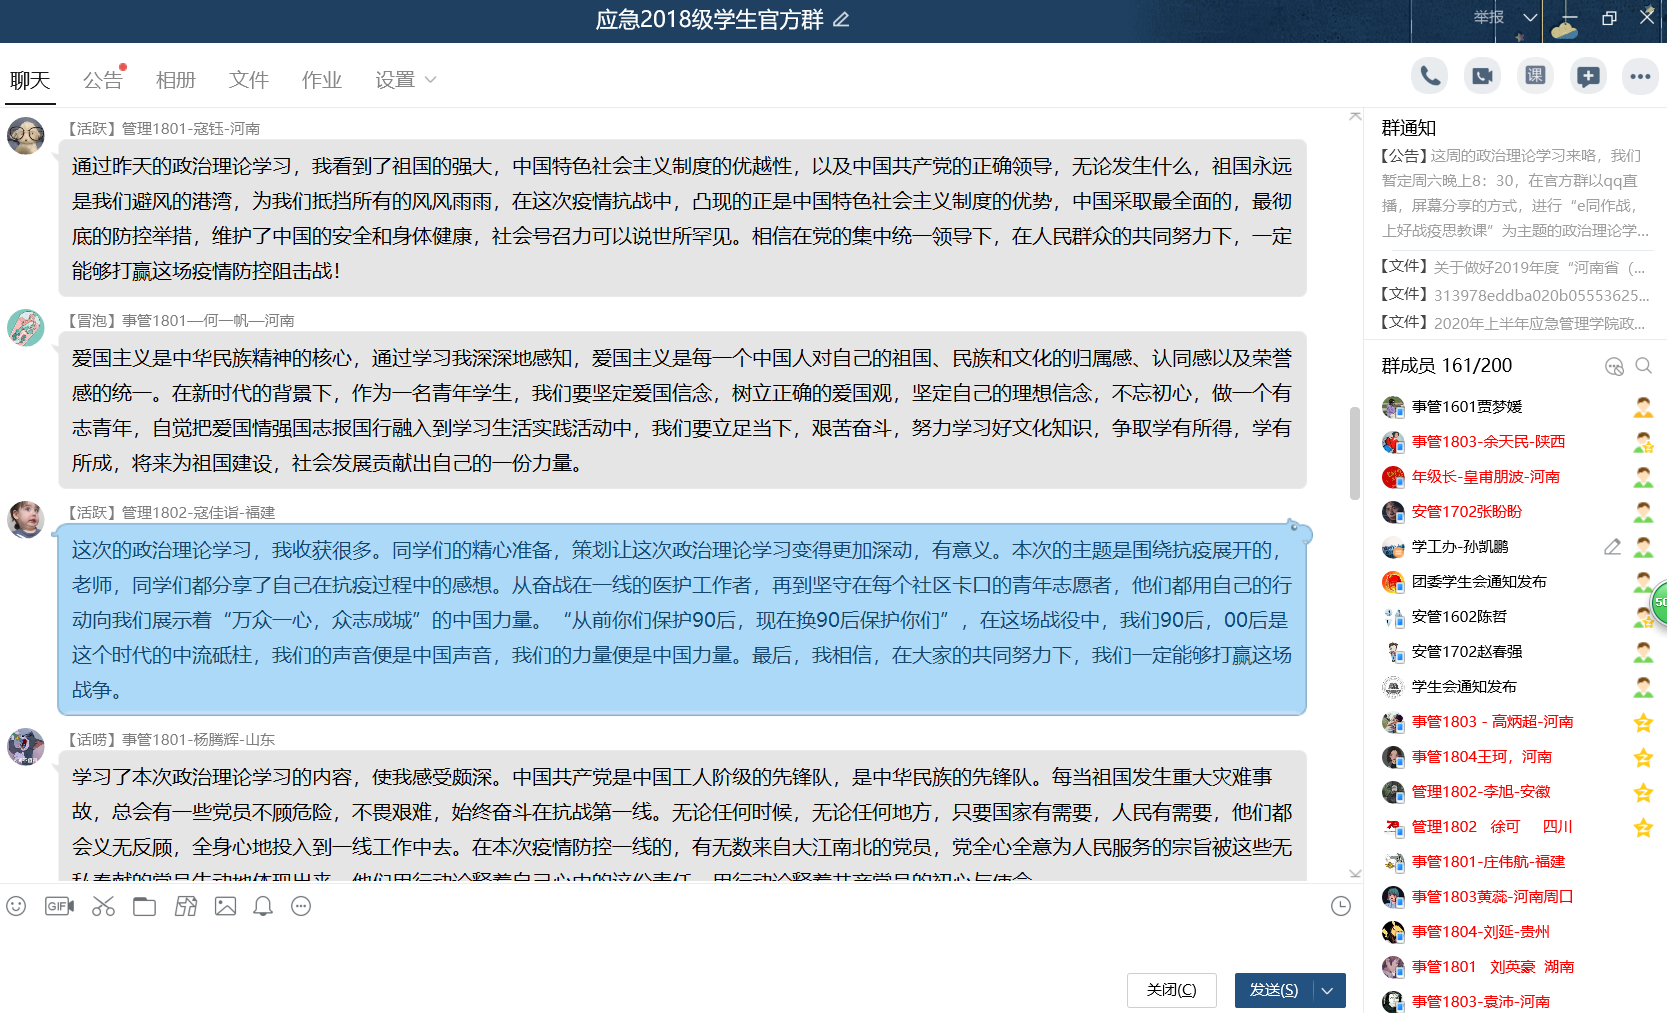1667x1013 pixels.
Task: Open the group class (课) feature
Action: pos(1535,76)
